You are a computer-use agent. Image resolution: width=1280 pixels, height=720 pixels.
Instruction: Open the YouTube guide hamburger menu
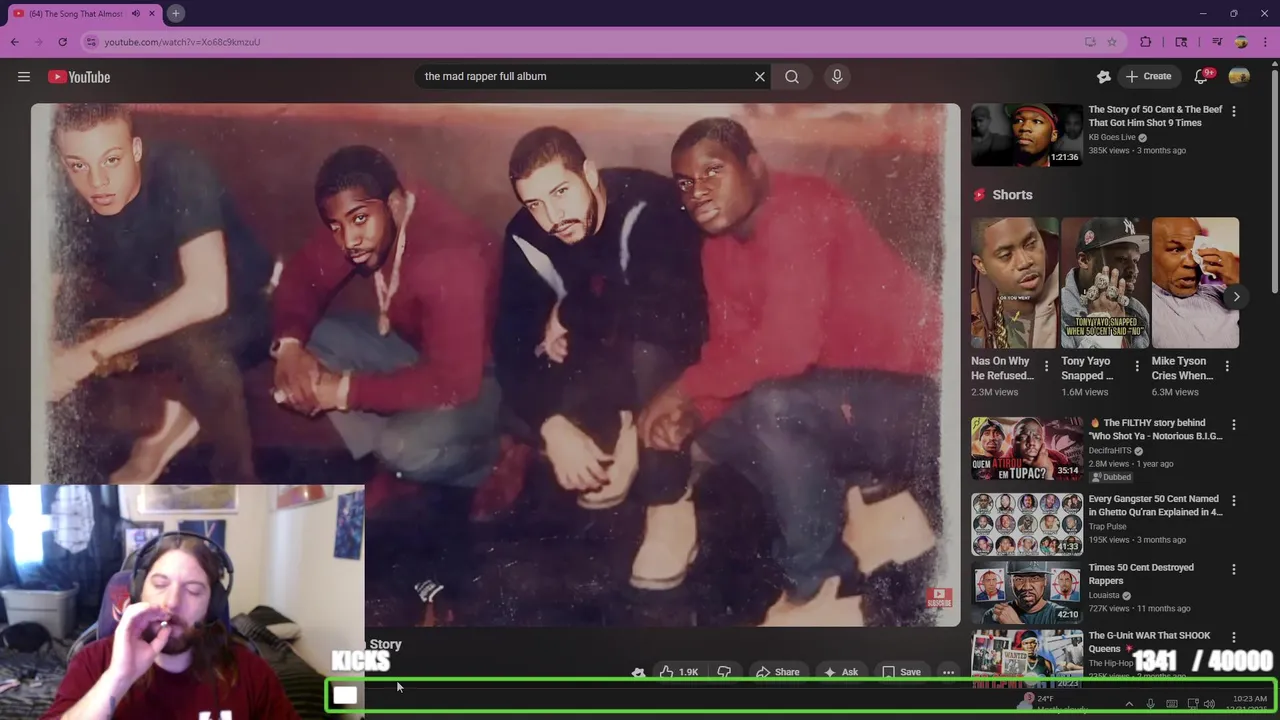[x=24, y=77]
